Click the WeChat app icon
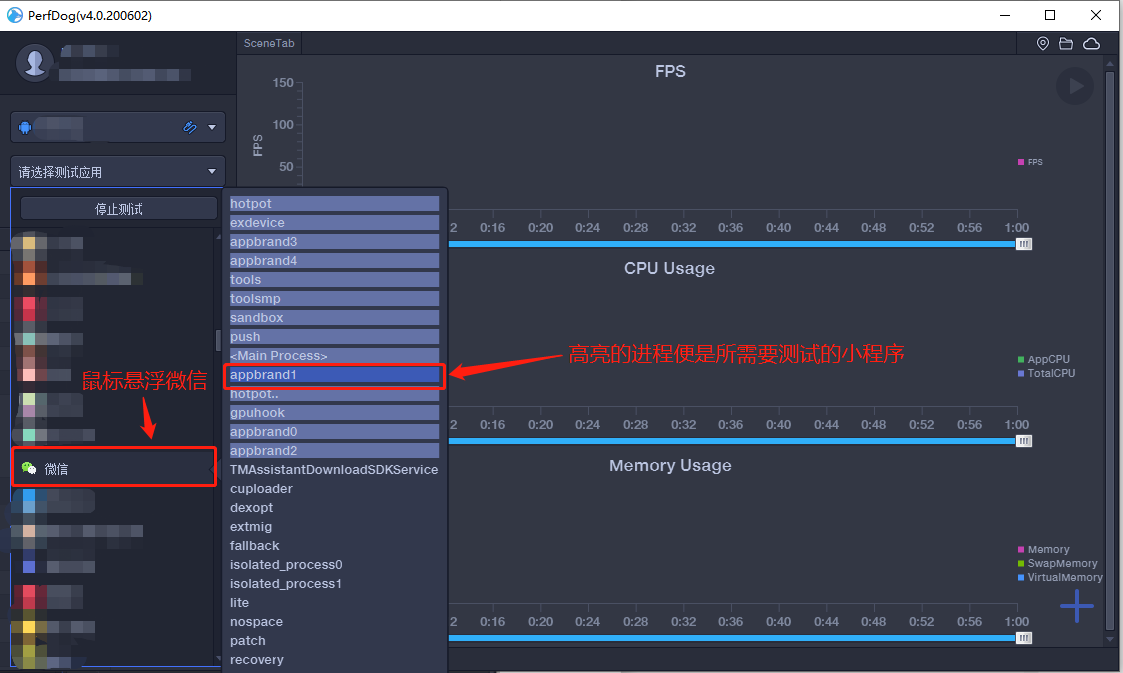This screenshot has height=673, width=1123. click(29, 468)
